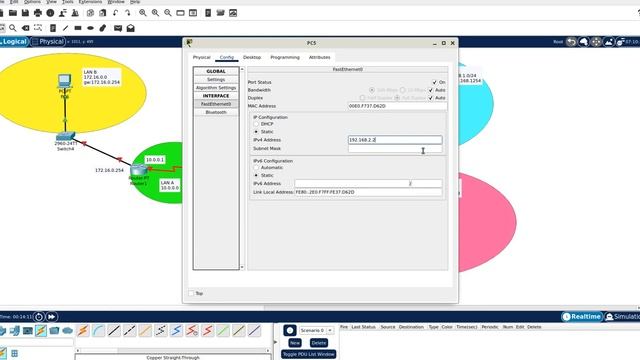Viewport: 640px width, 360px height.
Task: Toggle the Duplex Auto checkbox
Action: click(x=431, y=98)
